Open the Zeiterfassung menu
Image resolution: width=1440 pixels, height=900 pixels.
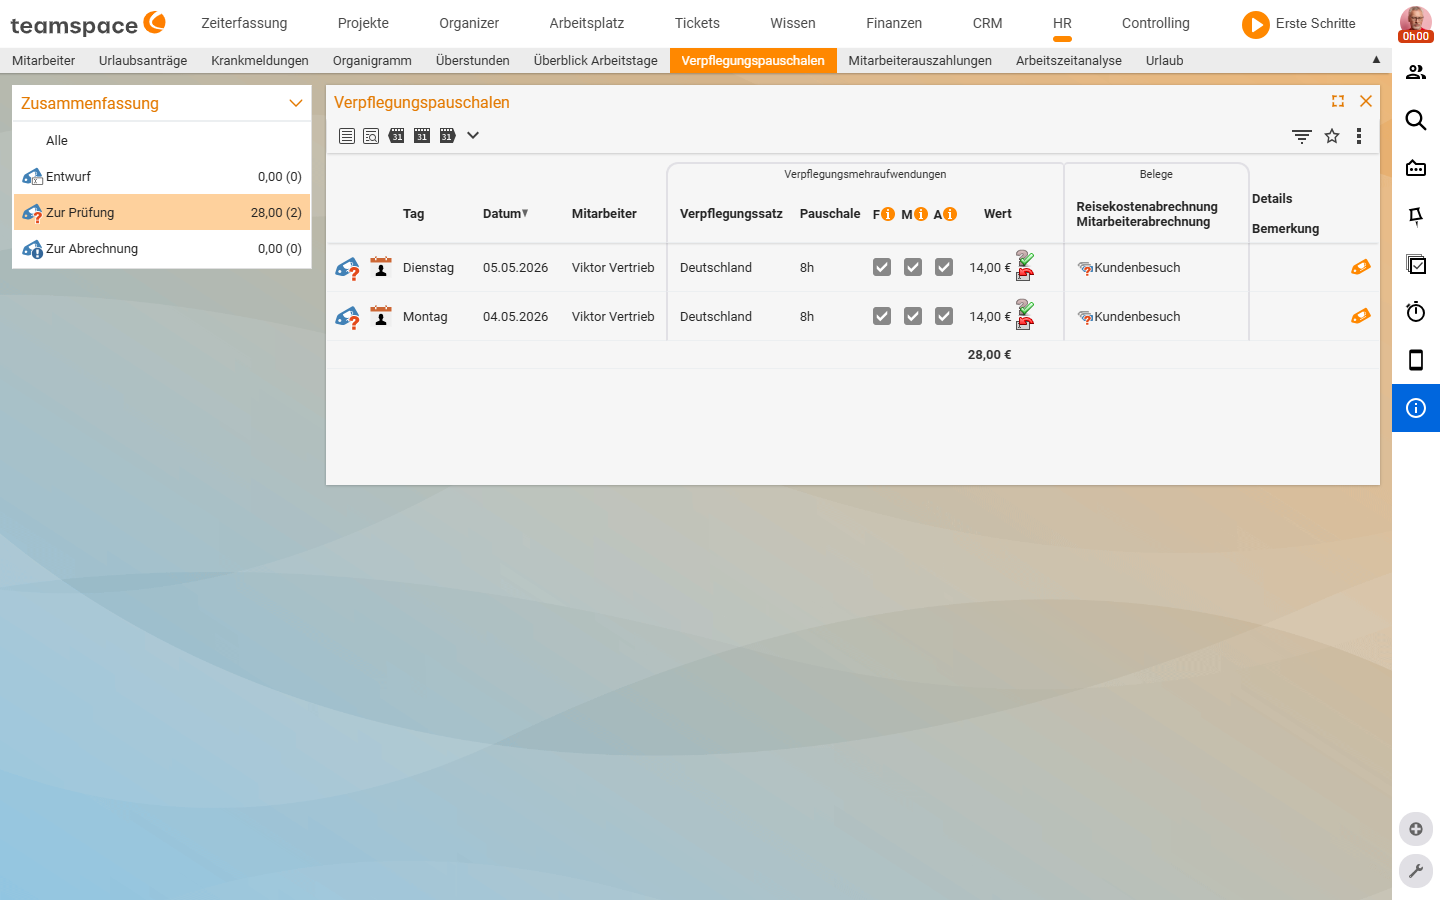tap(244, 23)
